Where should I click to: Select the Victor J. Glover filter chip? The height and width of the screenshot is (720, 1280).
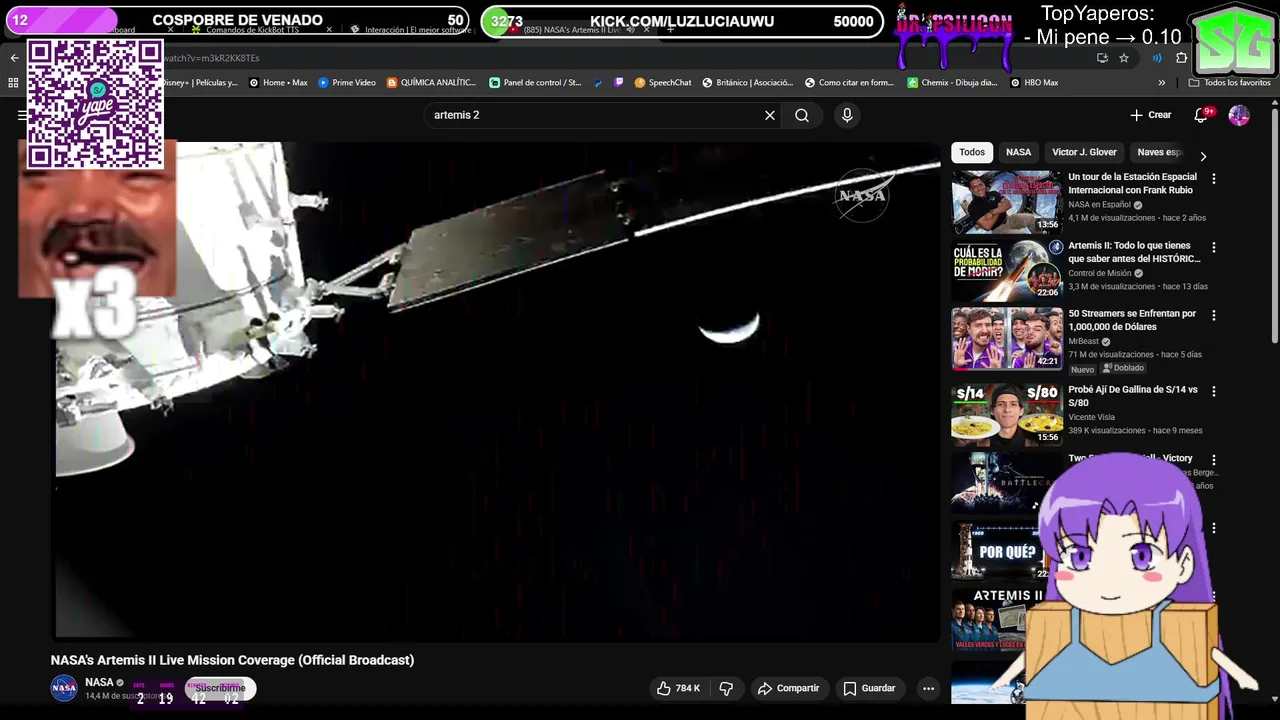point(1084,152)
